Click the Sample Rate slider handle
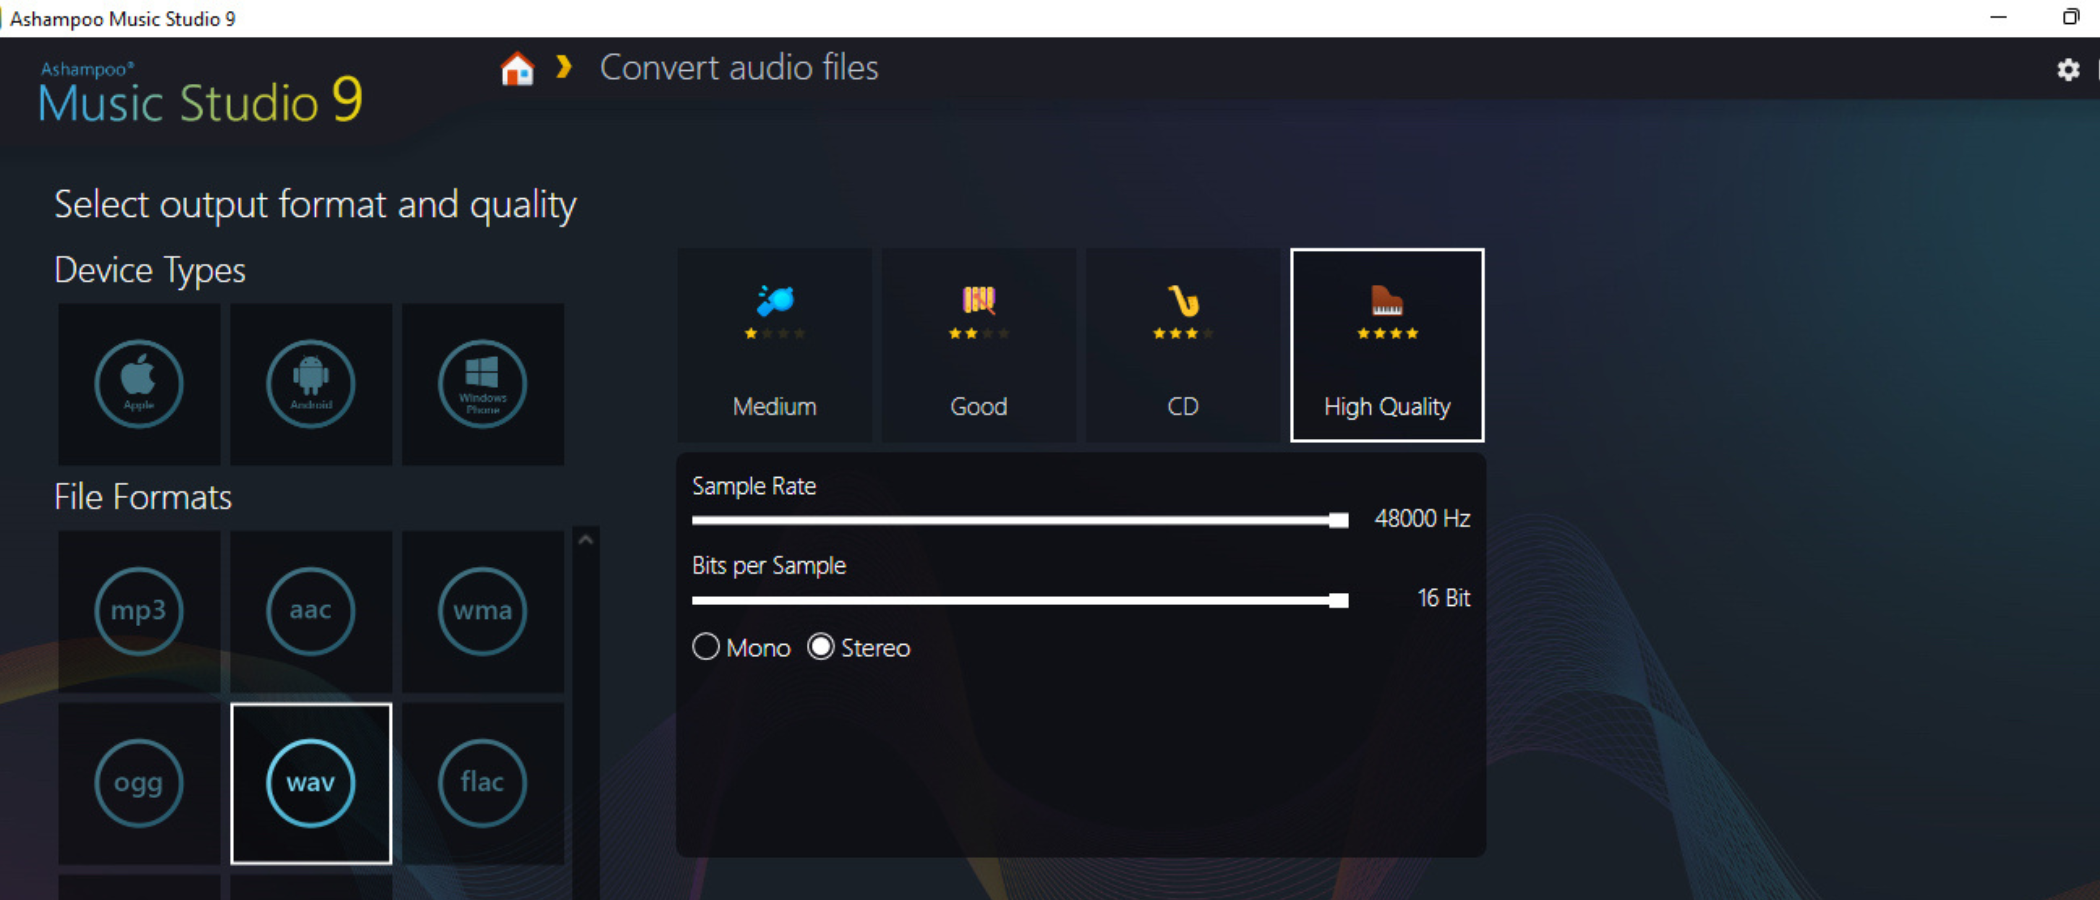Screen dimensions: 2100x900 click(1339, 520)
